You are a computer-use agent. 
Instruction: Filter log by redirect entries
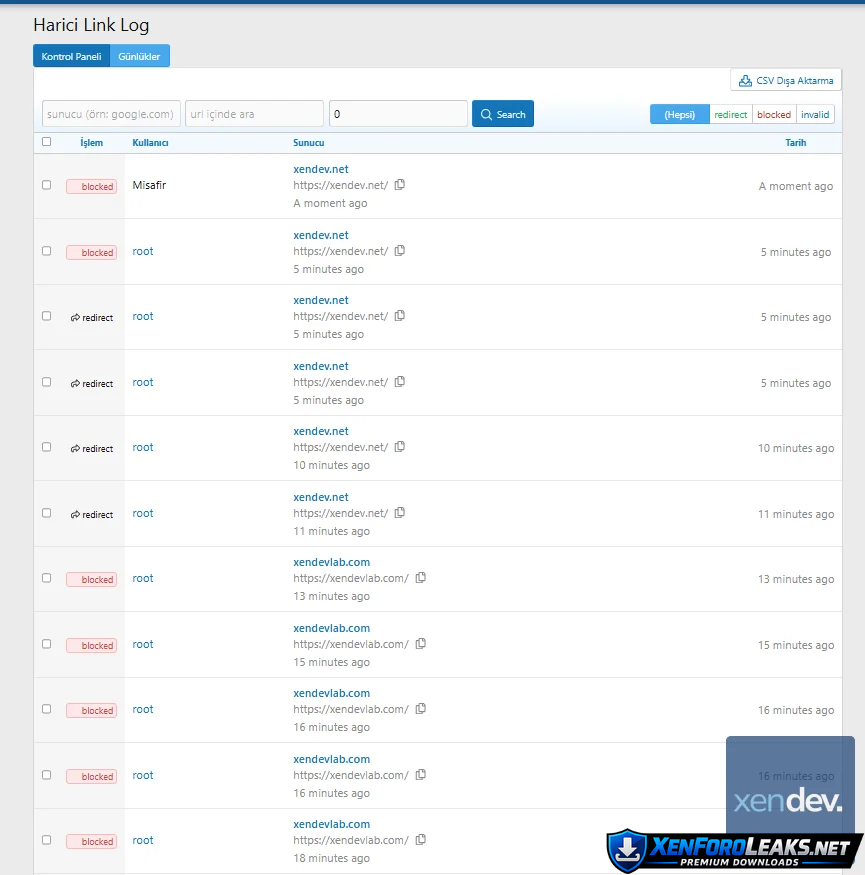pyautogui.click(x=730, y=115)
